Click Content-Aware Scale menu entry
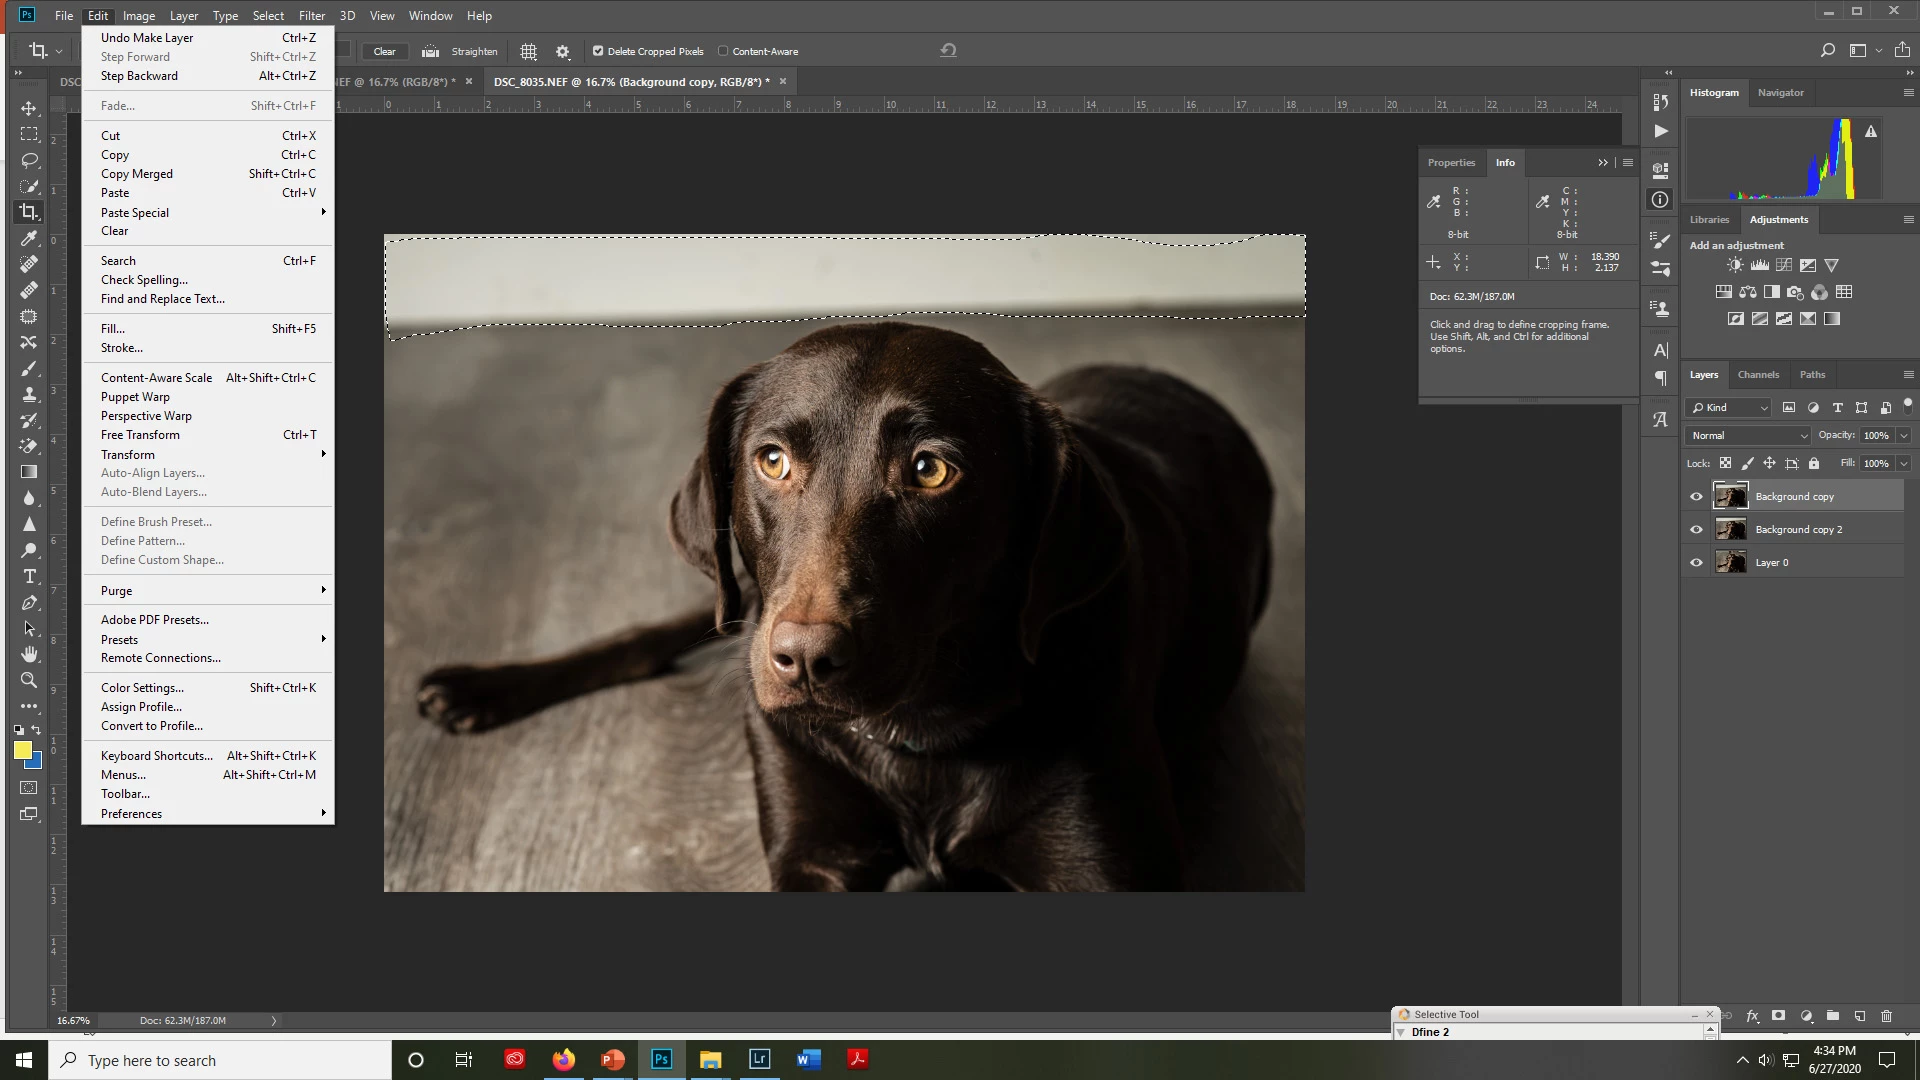 156,378
